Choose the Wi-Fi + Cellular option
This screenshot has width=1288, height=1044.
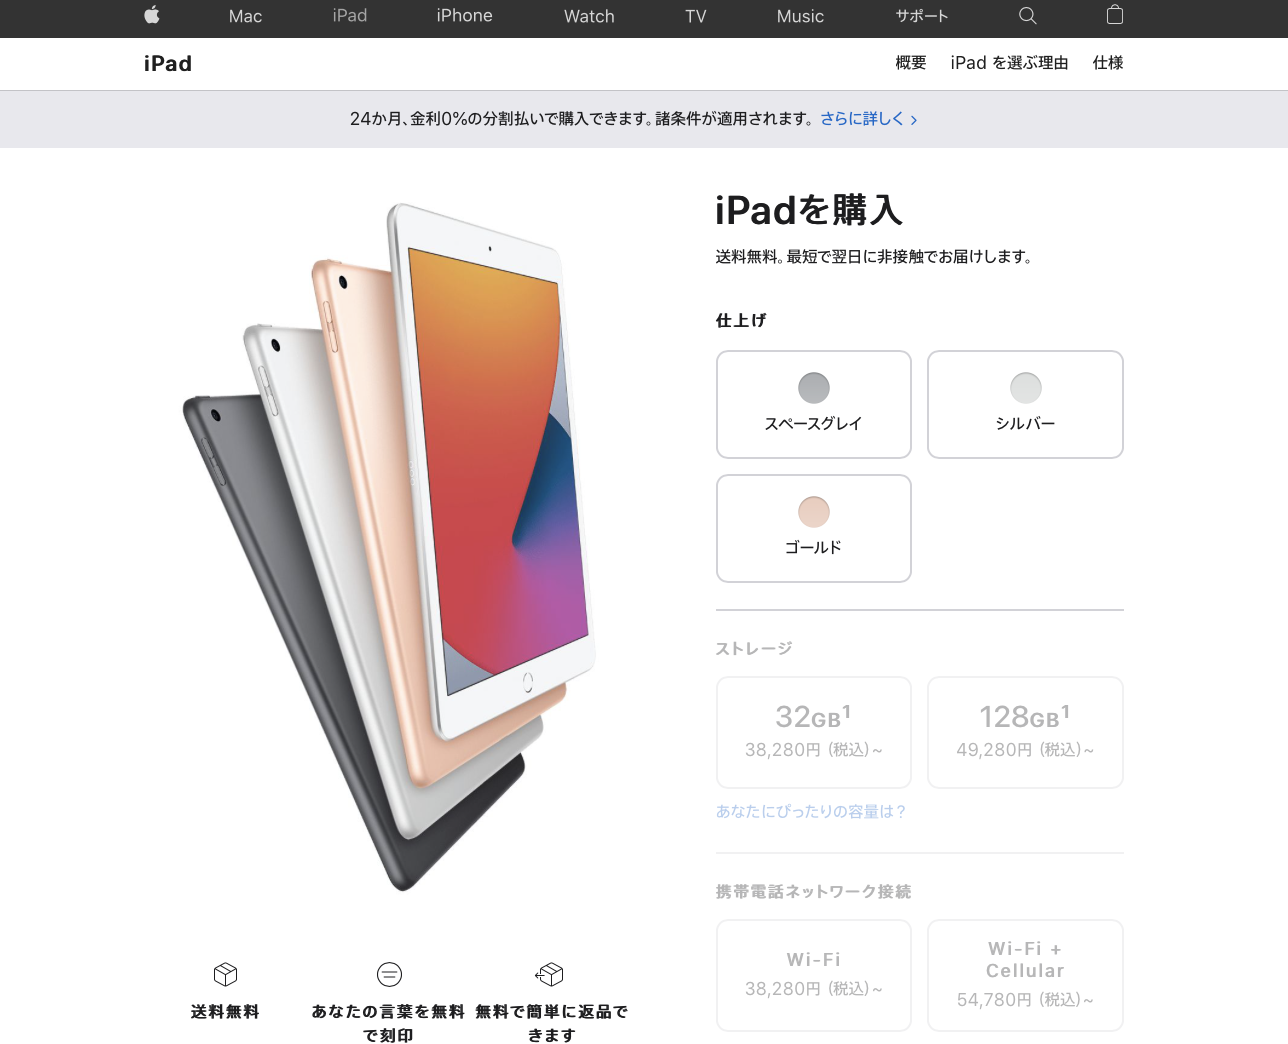click(1025, 975)
